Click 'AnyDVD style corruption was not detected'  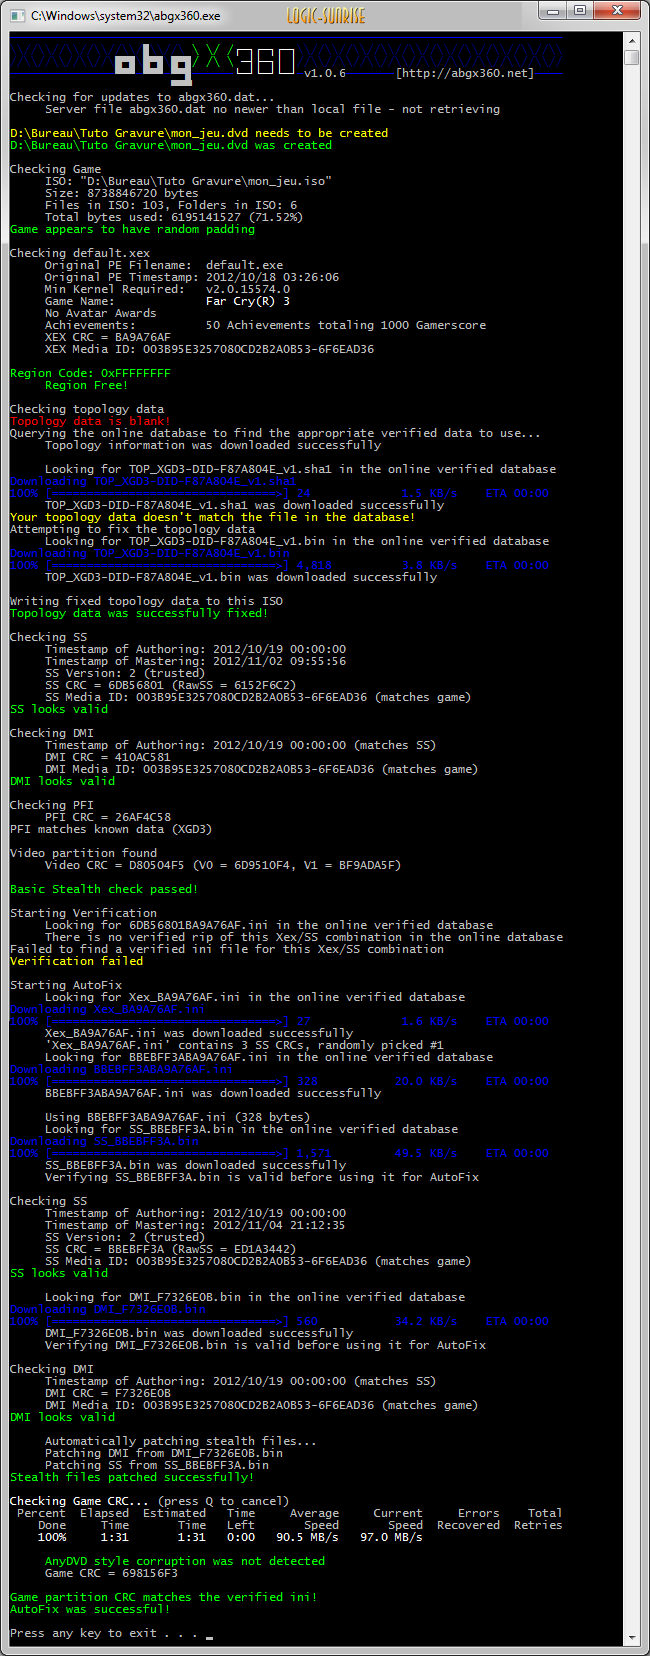(185, 1561)
